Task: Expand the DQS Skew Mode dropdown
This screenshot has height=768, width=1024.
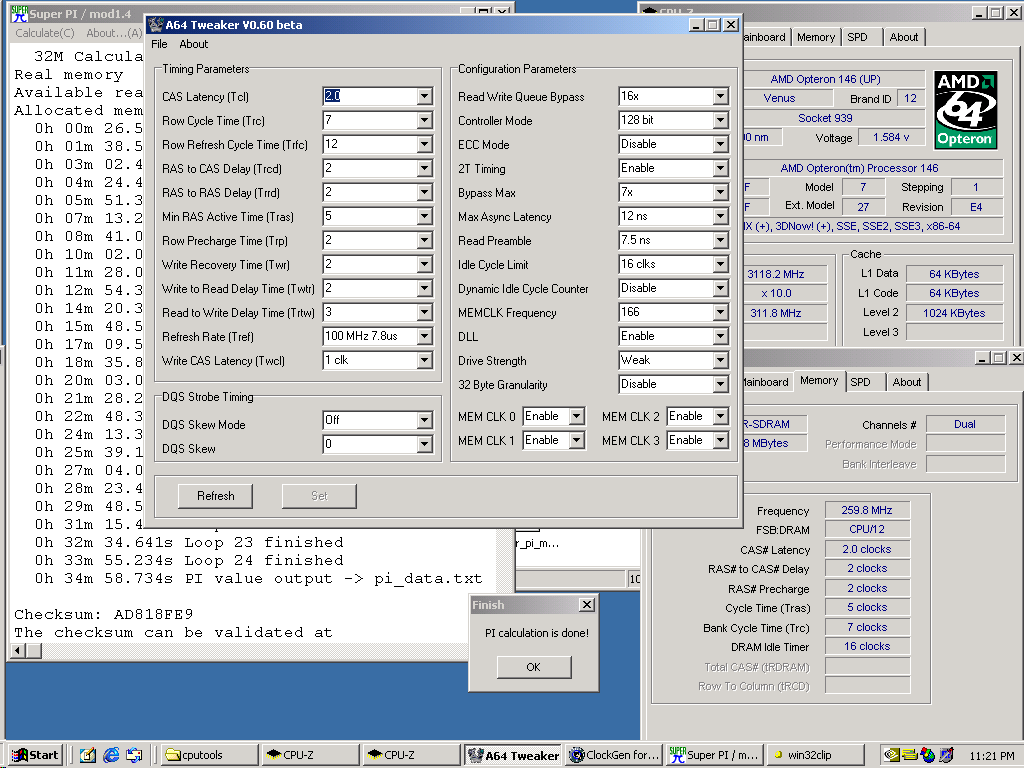Action: 424,420
